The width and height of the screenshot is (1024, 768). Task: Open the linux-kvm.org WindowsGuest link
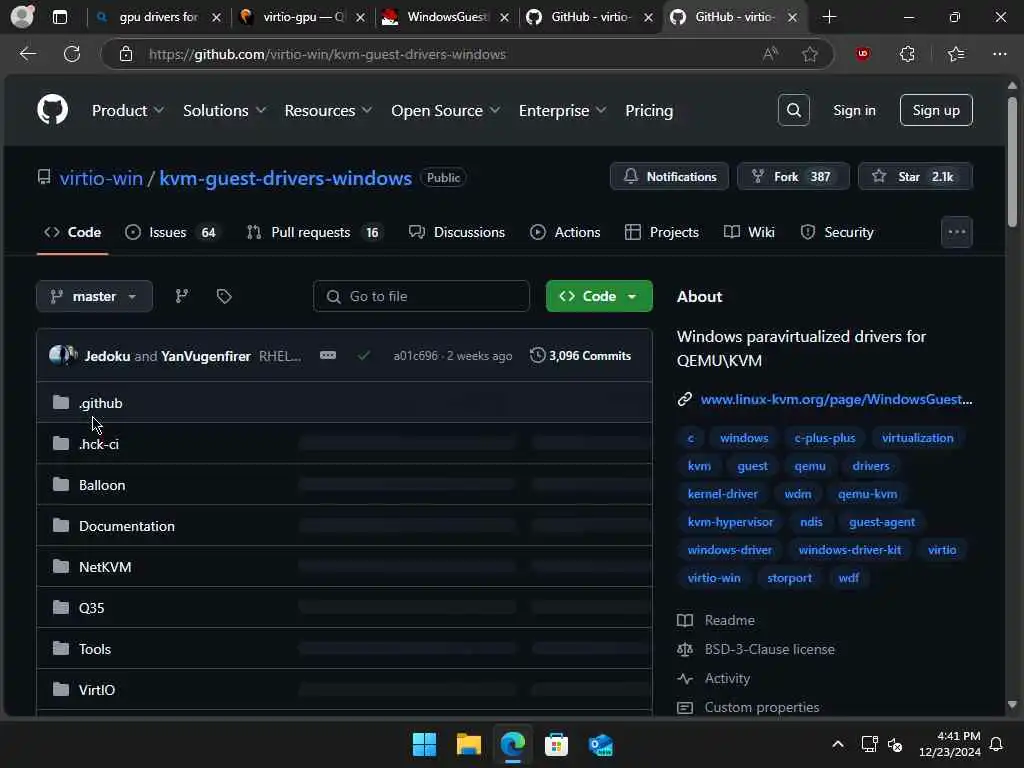[x=836, y=399]
